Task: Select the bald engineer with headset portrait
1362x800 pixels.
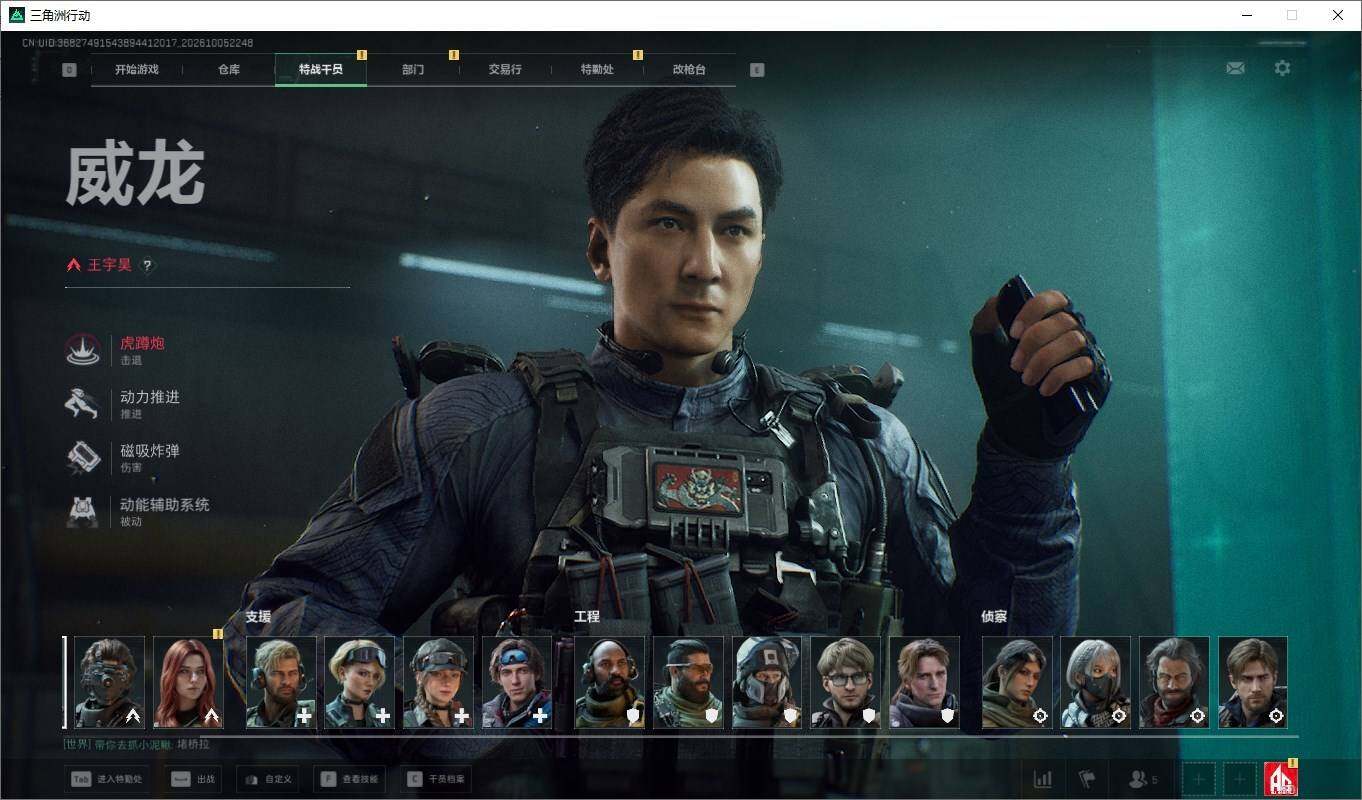Action: click(x=610, y=682)
